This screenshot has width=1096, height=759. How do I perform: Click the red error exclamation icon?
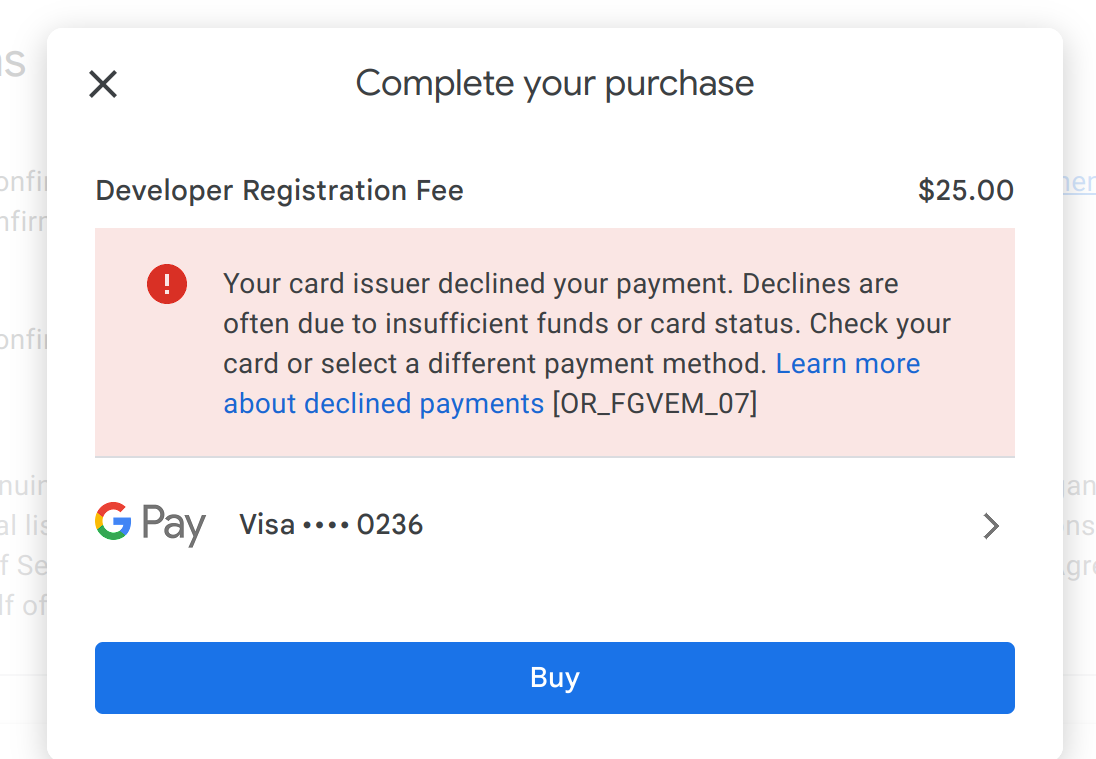(166, 284)
